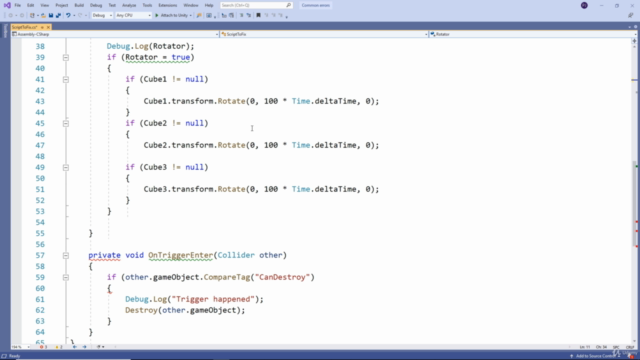The height and width of the screenshot is (360, 640).
Task: Click the Navigate Forward toolbar button
Action: [x=22, y=16]
